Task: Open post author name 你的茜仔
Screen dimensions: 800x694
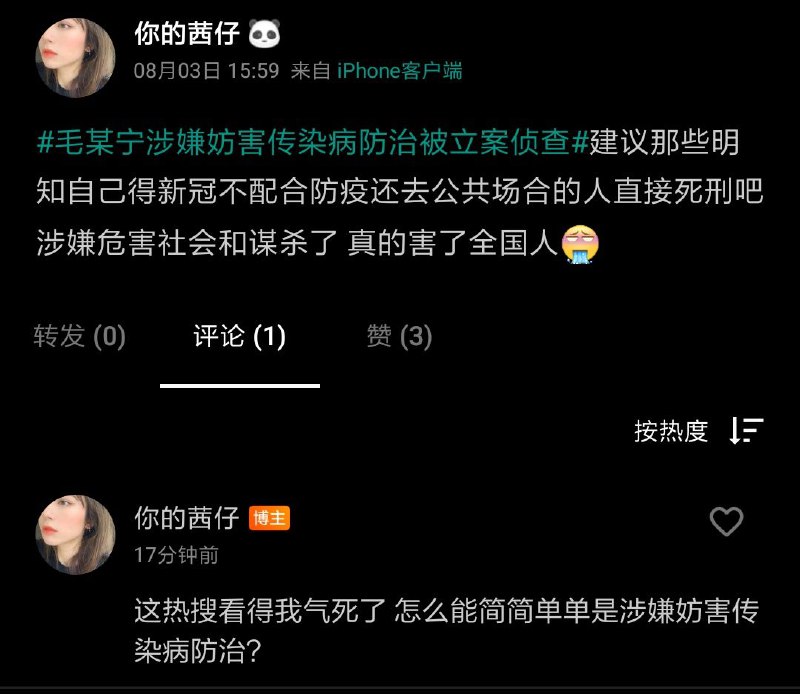Action: [x=187, y=34]
